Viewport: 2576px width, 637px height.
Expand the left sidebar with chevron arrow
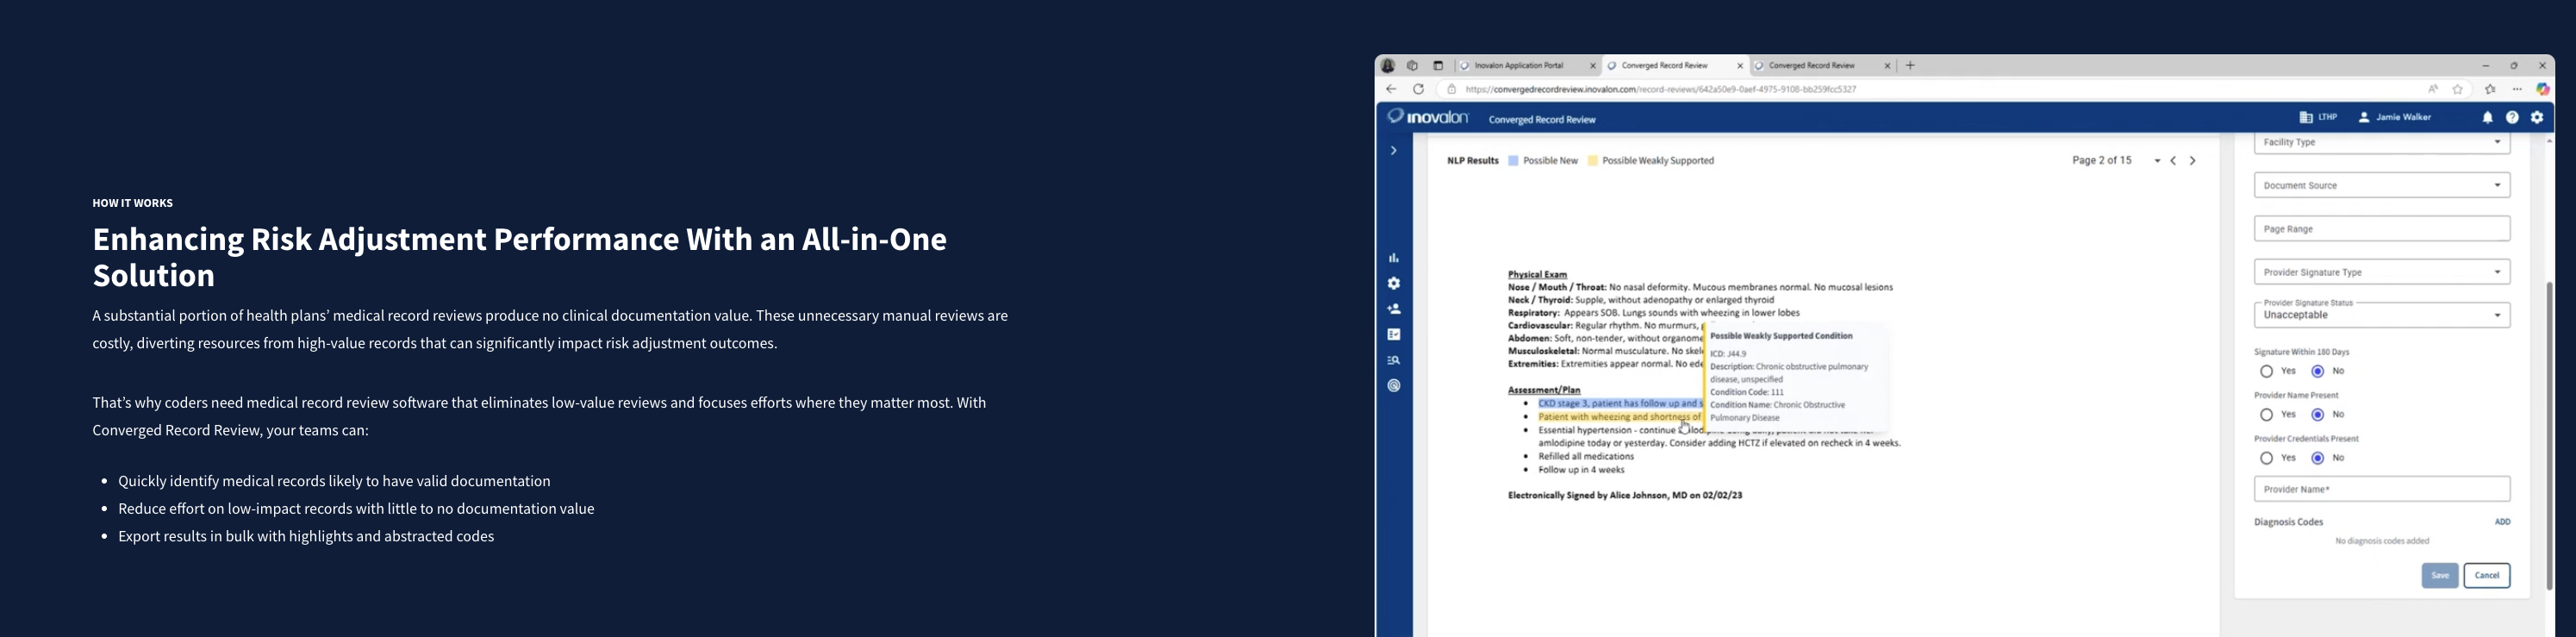[x=1393, y=151]
